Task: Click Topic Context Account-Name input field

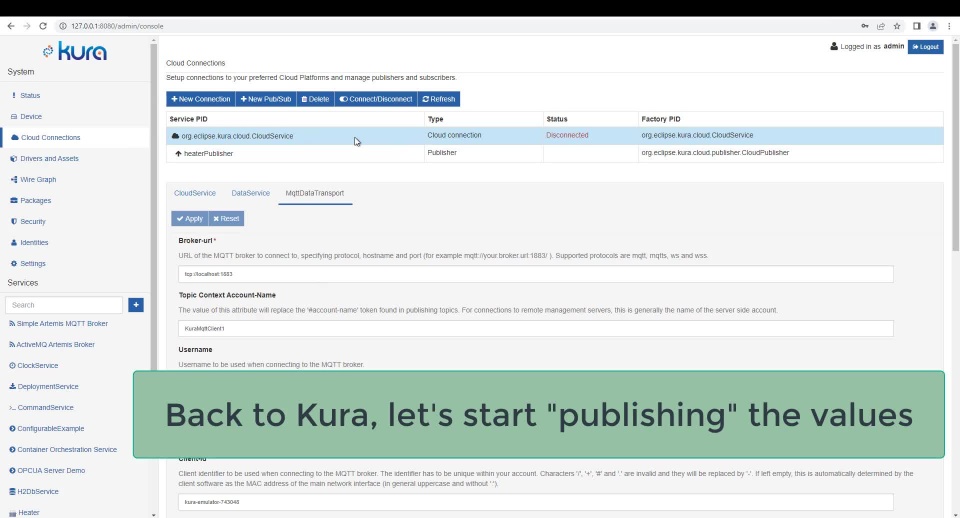Action: click(536, 328)
